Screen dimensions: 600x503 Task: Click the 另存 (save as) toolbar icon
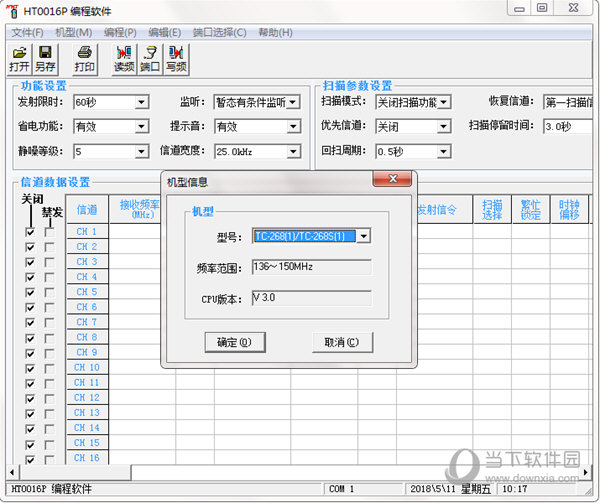pos(45,59)
